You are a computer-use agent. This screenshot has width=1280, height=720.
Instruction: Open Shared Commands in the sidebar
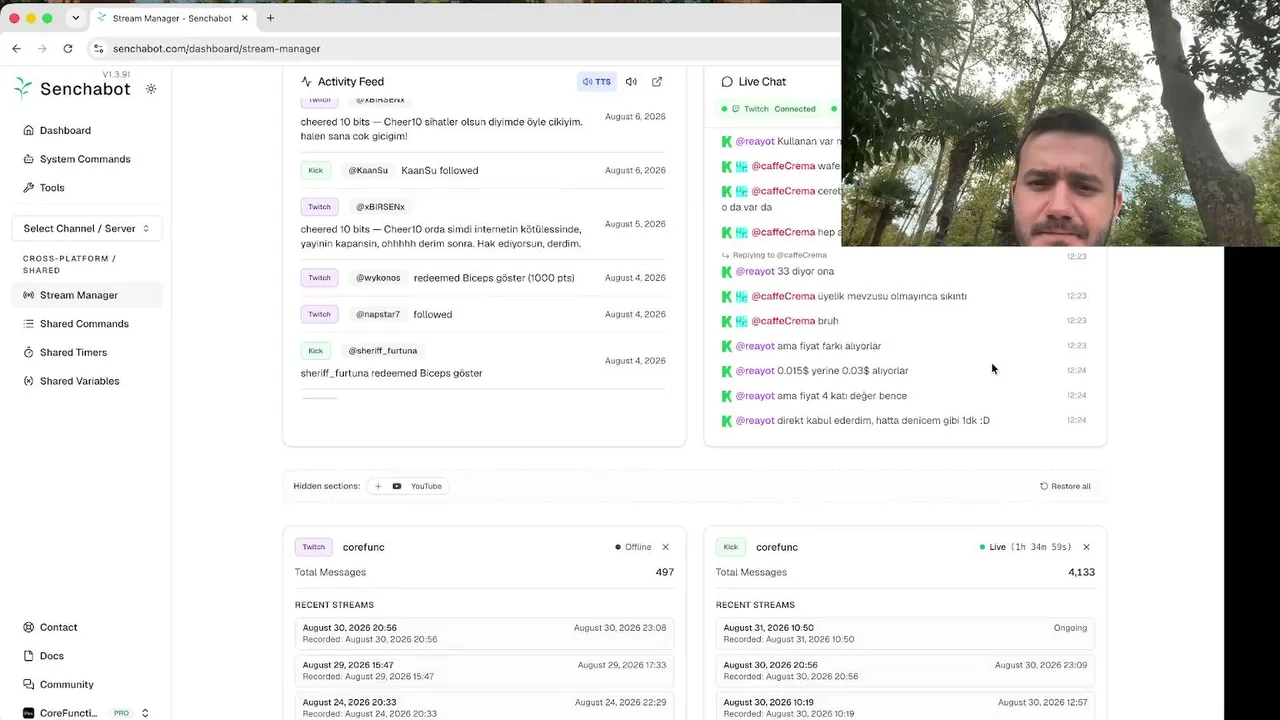[86, 324]
